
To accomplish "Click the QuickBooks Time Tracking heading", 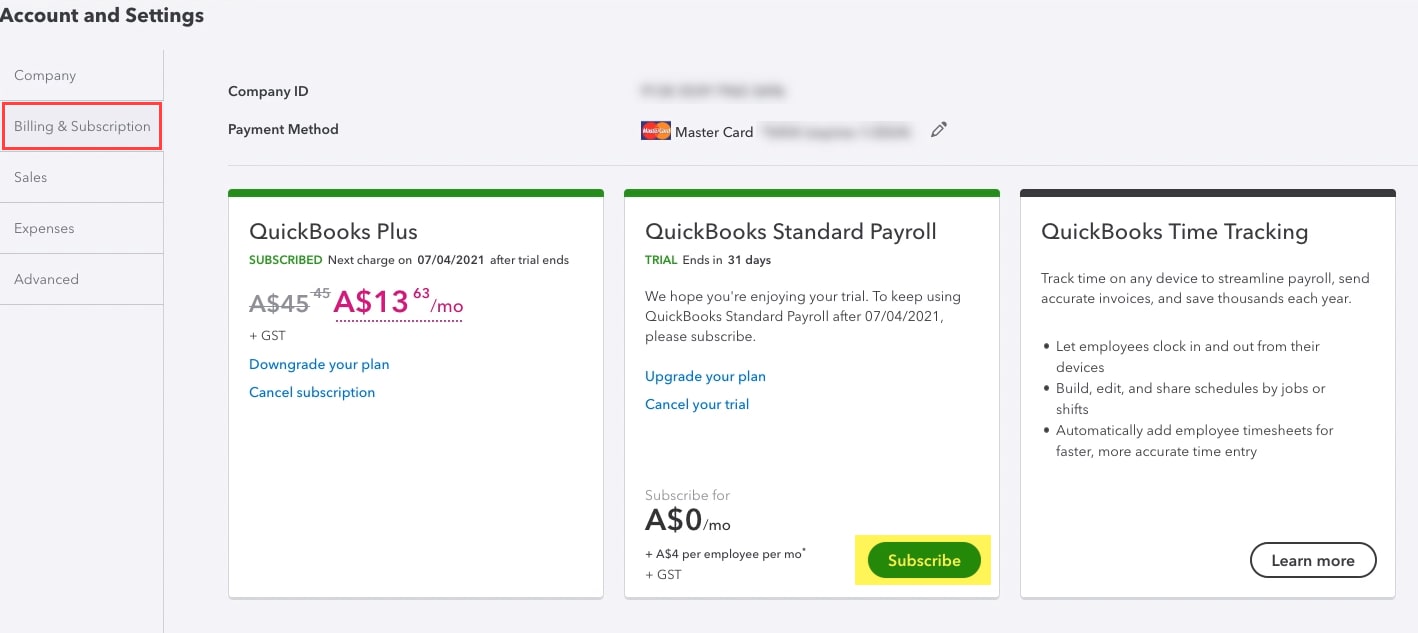I will (1174, 231).
